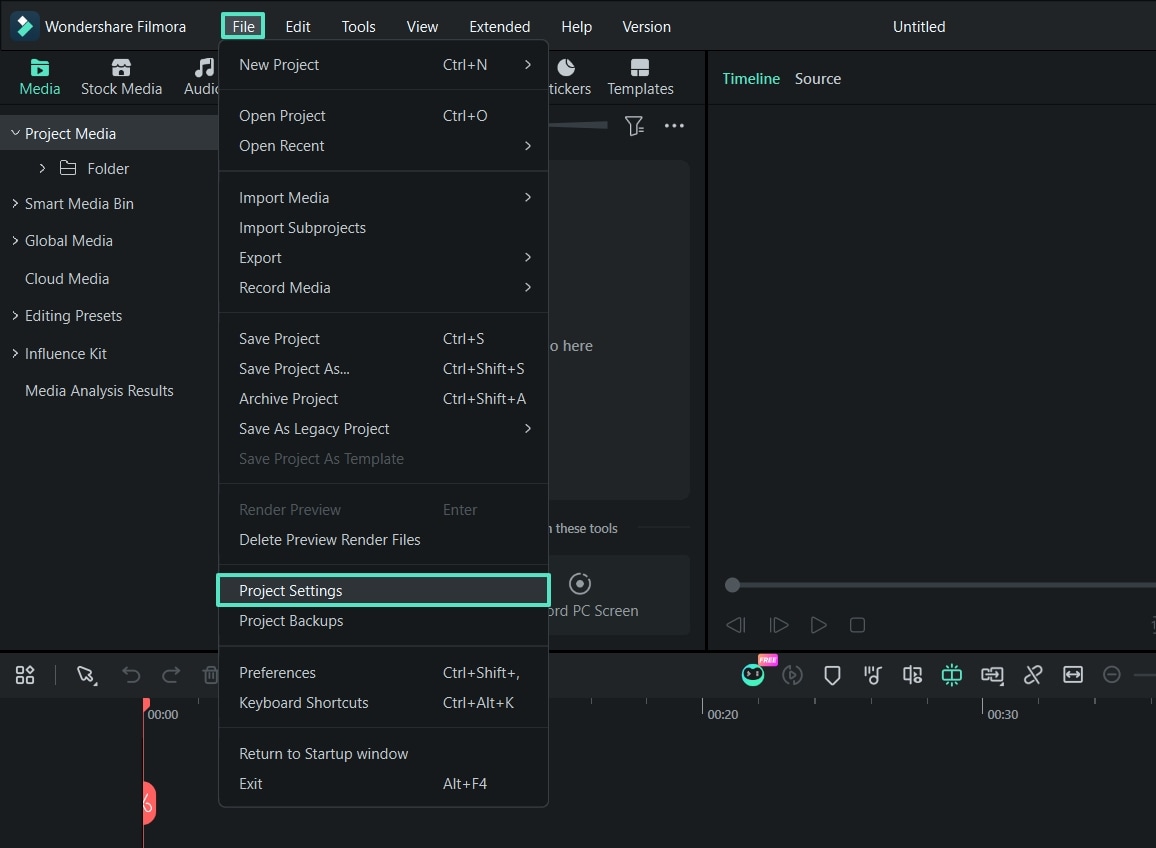Viewport: 1156px width, 848px height.
Task: Open the AI assistant with FREE badge
Action: pos(753,673)
